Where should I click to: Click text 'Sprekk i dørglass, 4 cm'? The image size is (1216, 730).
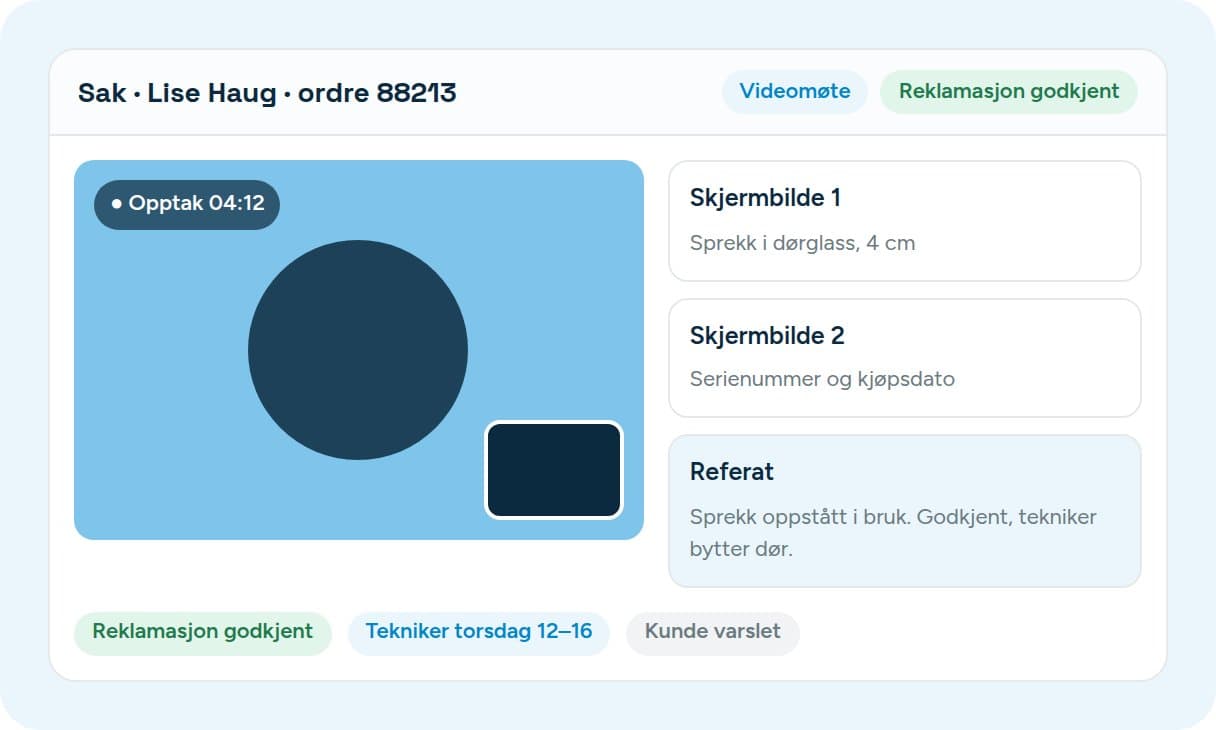(802, 243)
